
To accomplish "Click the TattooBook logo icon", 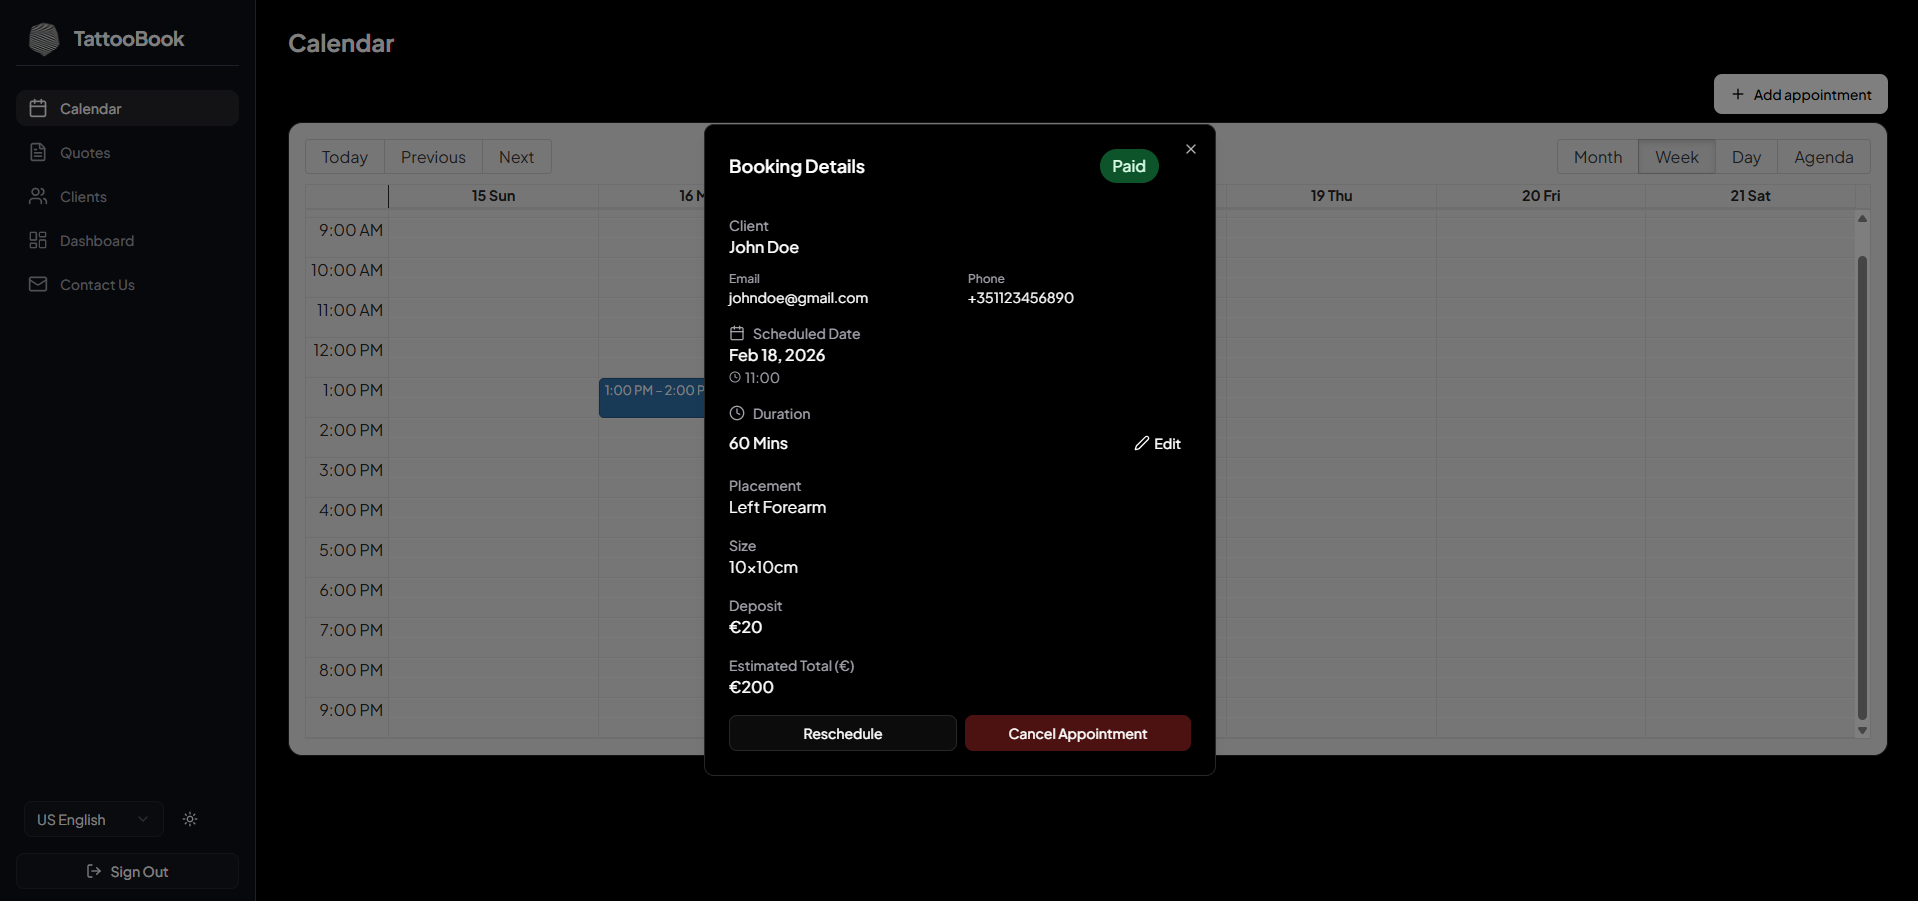I will coord(43,39).
